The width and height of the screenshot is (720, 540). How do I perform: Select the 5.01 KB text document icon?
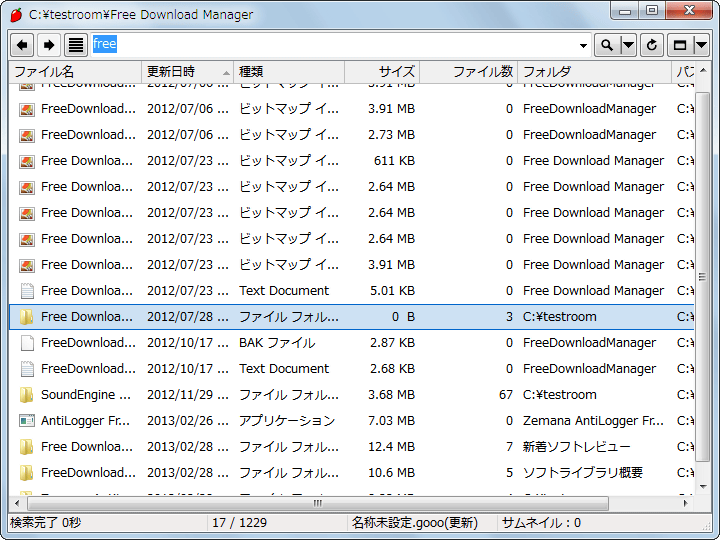pyautogui.click(x=27, y=291)
